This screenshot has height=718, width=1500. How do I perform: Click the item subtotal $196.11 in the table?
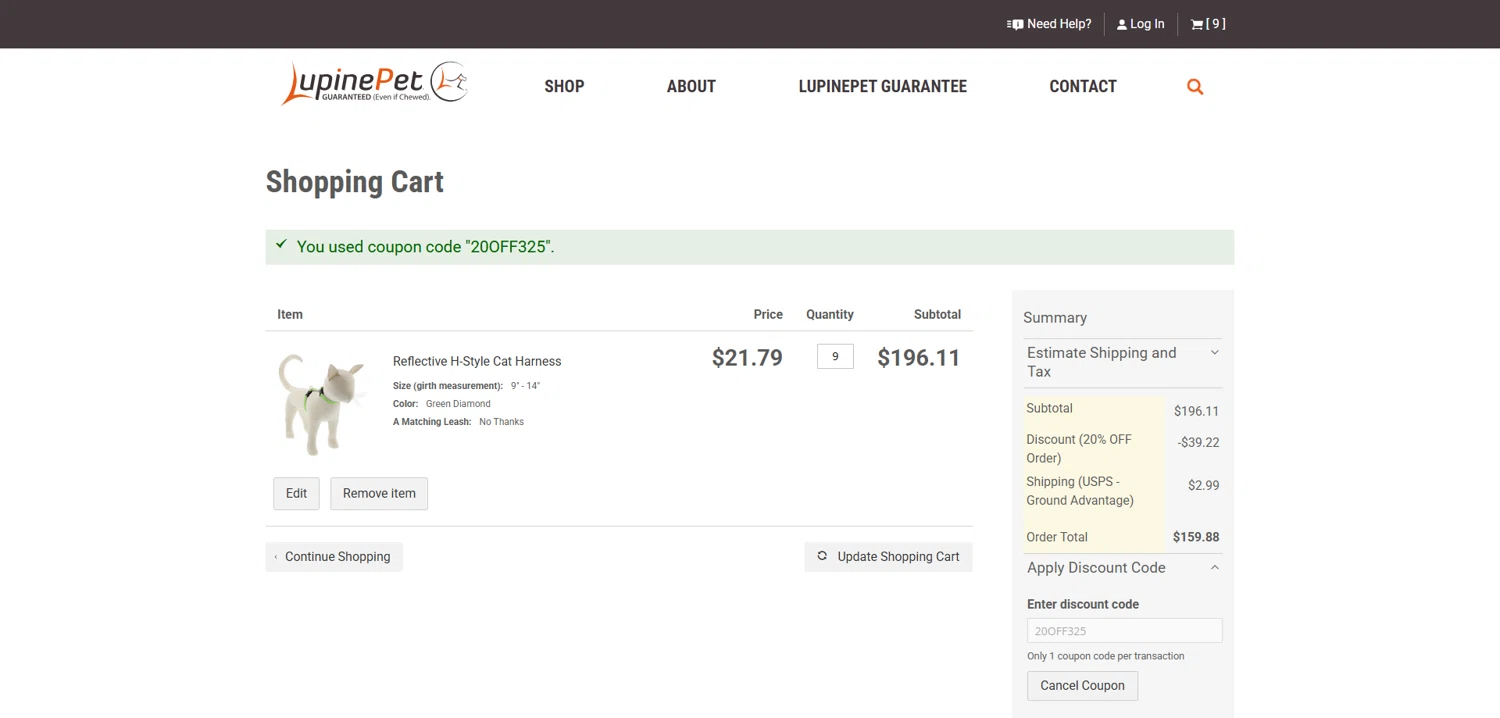pos(919,358)
